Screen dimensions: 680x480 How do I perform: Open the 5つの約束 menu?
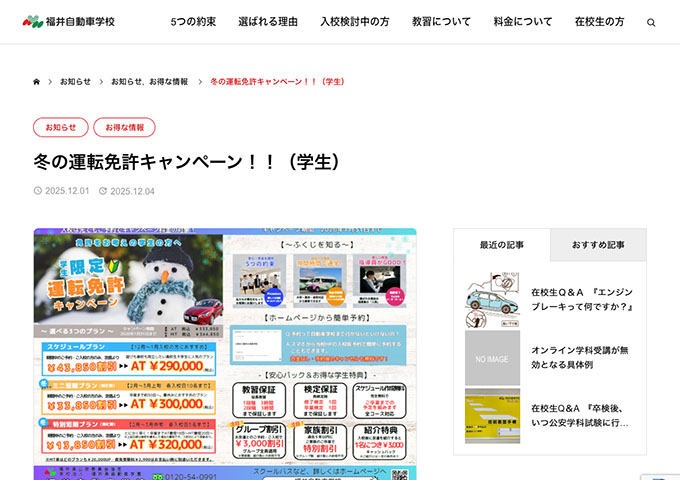pos(193,21)
